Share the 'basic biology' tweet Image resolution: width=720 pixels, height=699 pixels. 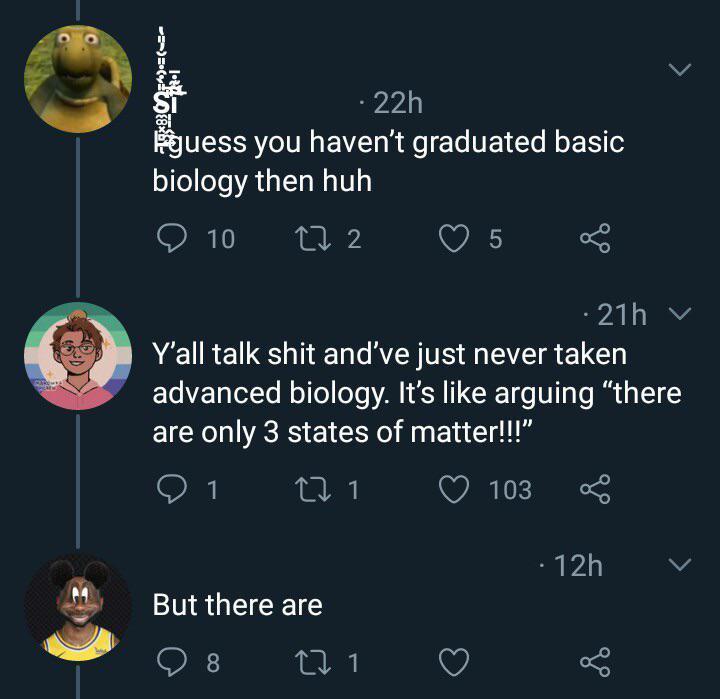[594, 238]
